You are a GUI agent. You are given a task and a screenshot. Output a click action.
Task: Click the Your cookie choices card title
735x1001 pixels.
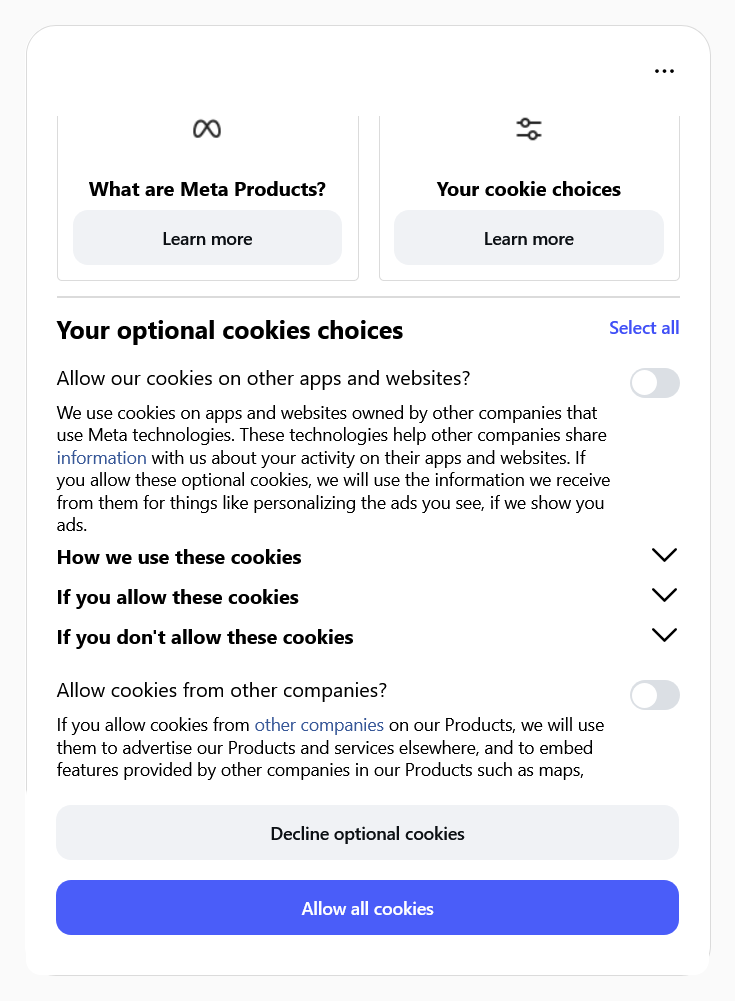click(x=528, y=189)
